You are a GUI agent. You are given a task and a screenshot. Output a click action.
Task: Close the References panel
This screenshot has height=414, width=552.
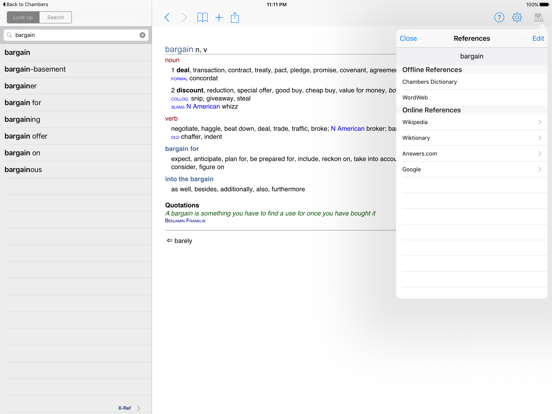point(408,38)
